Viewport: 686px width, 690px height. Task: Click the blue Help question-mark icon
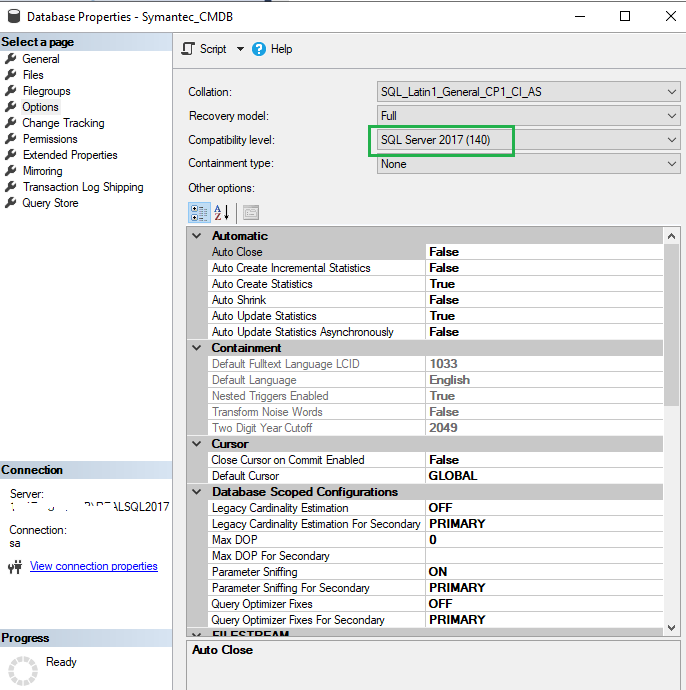259,49
